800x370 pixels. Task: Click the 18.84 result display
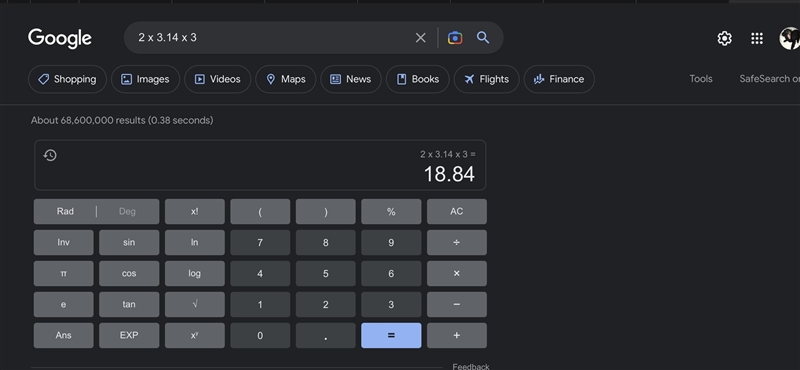pos(449,174)
